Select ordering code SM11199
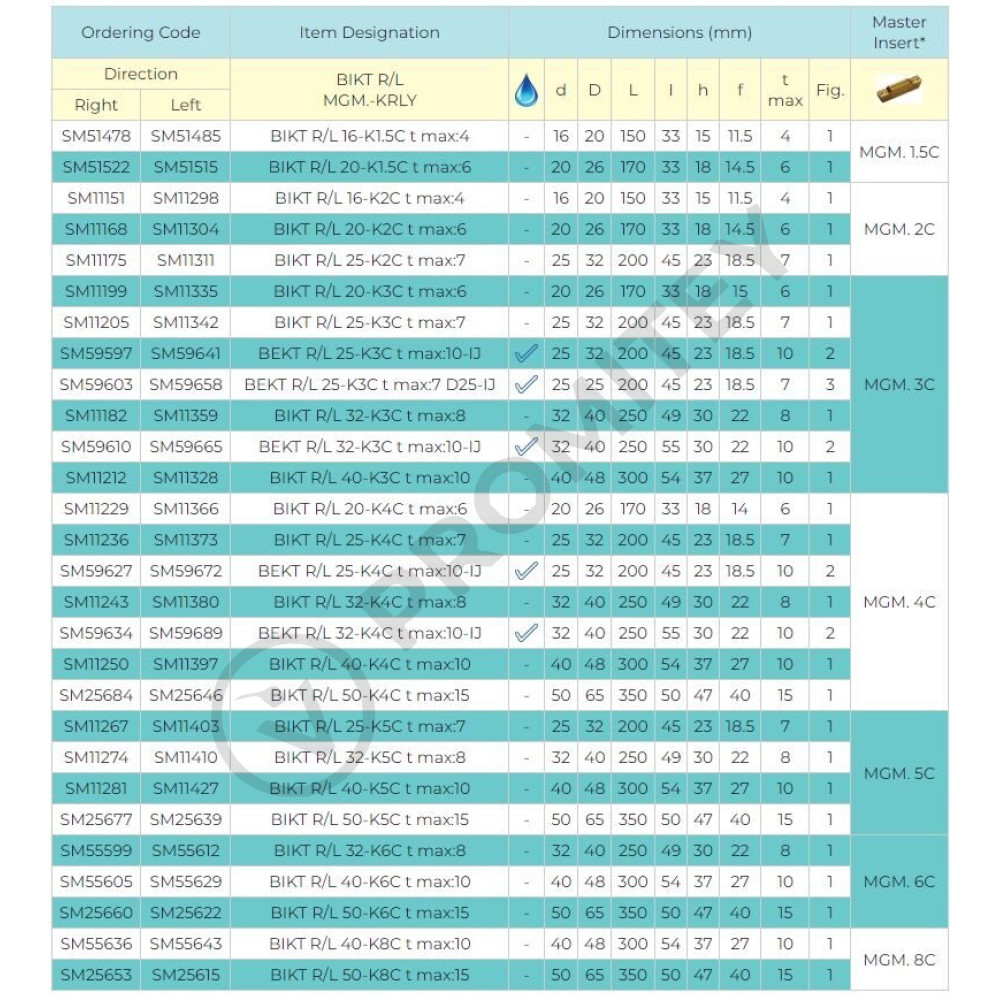 point(96,291)
